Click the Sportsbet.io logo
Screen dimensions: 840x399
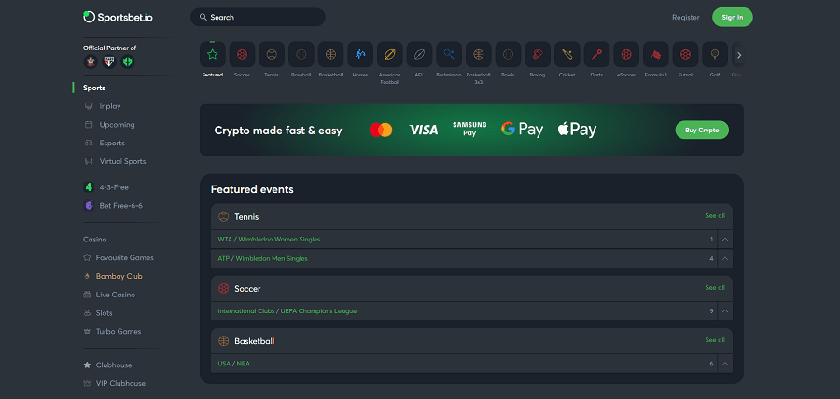(118, 17)
